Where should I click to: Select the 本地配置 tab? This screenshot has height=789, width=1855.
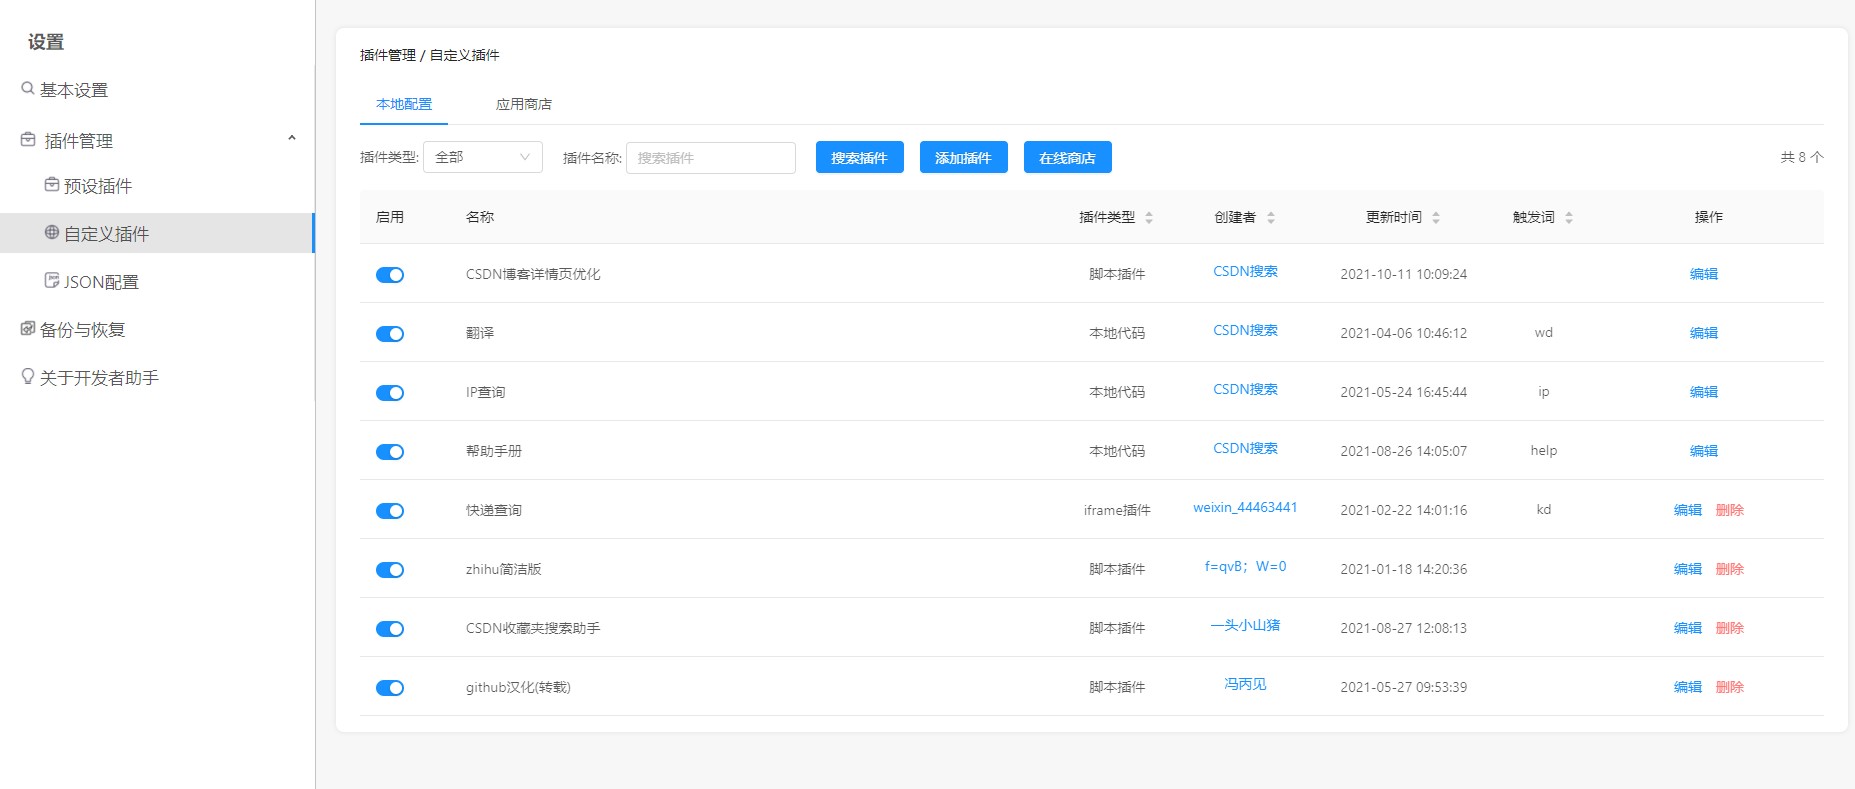click(404, 104)
